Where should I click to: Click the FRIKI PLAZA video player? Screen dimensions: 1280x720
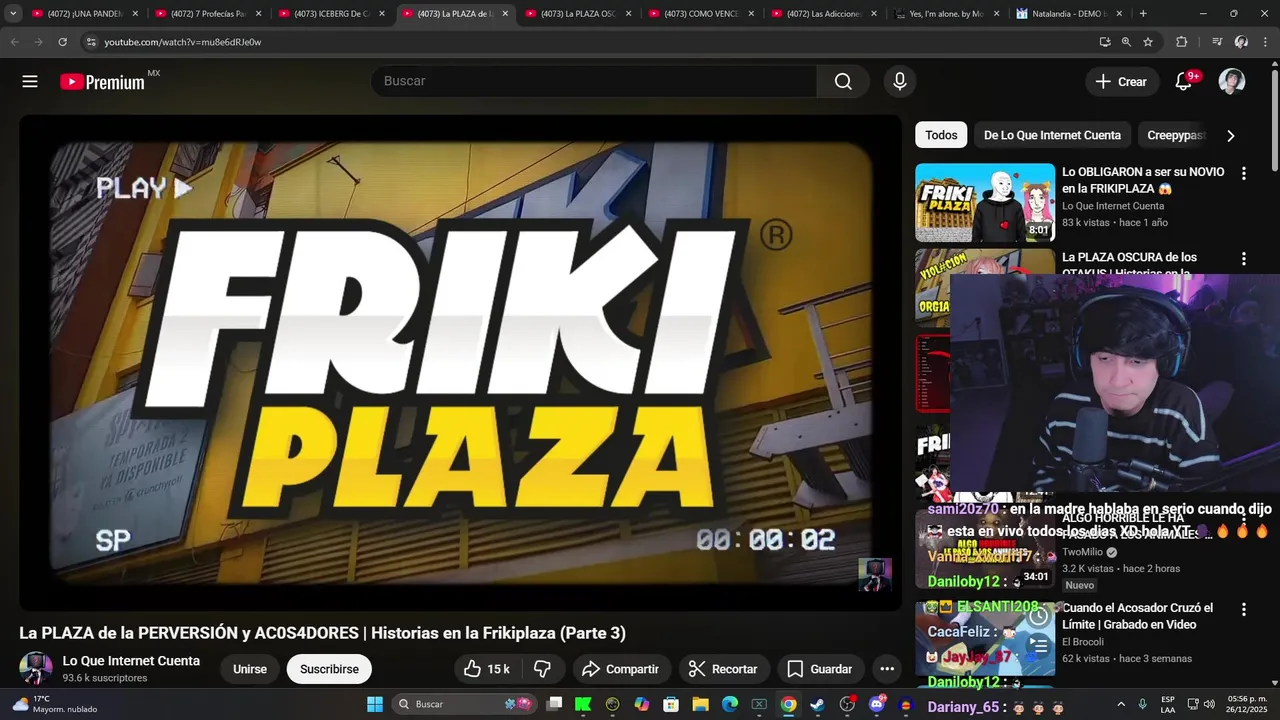(461, 362)
